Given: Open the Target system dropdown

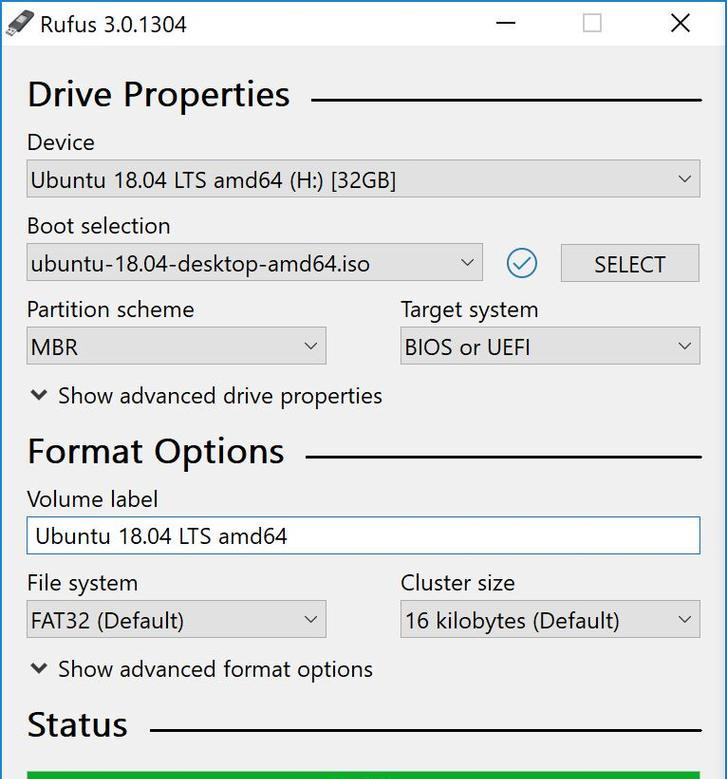Looking at the screenshot, I should (x=550, y=346).
